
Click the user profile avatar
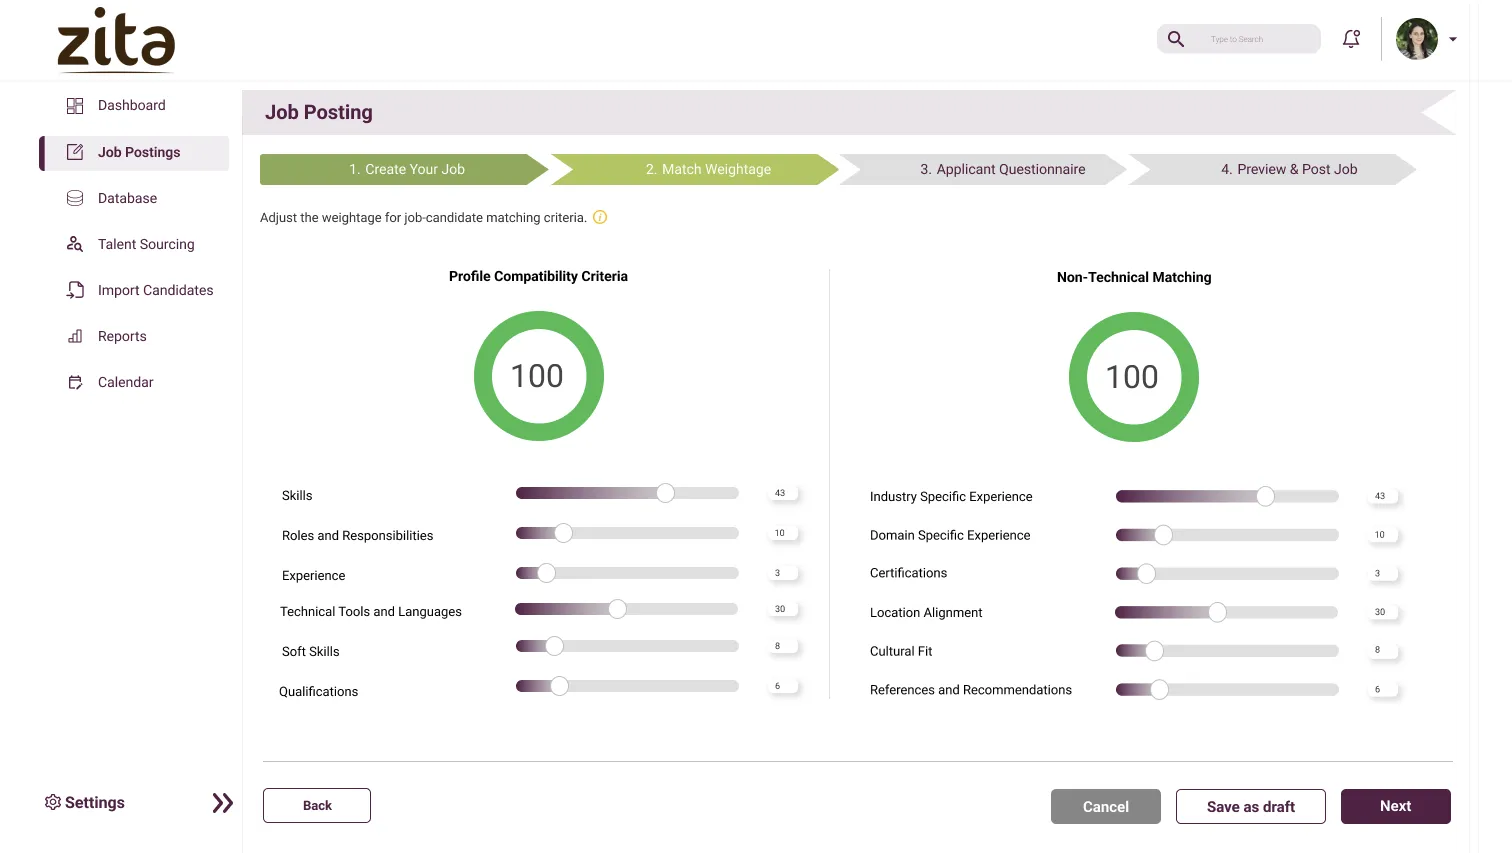[x=1417, y=39]
